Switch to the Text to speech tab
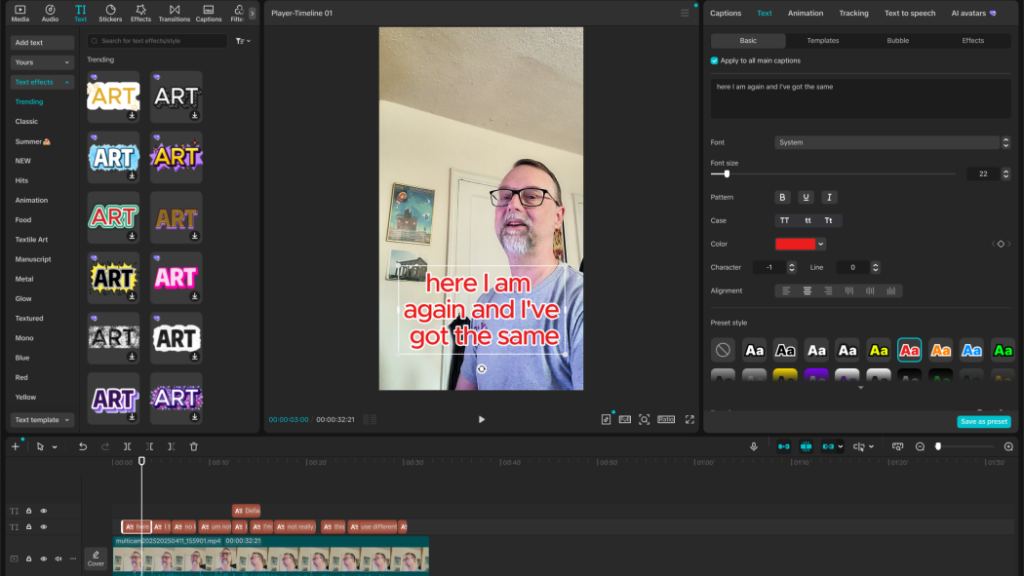Screen dimensions: 1024x576 click(x=910, y=13)
